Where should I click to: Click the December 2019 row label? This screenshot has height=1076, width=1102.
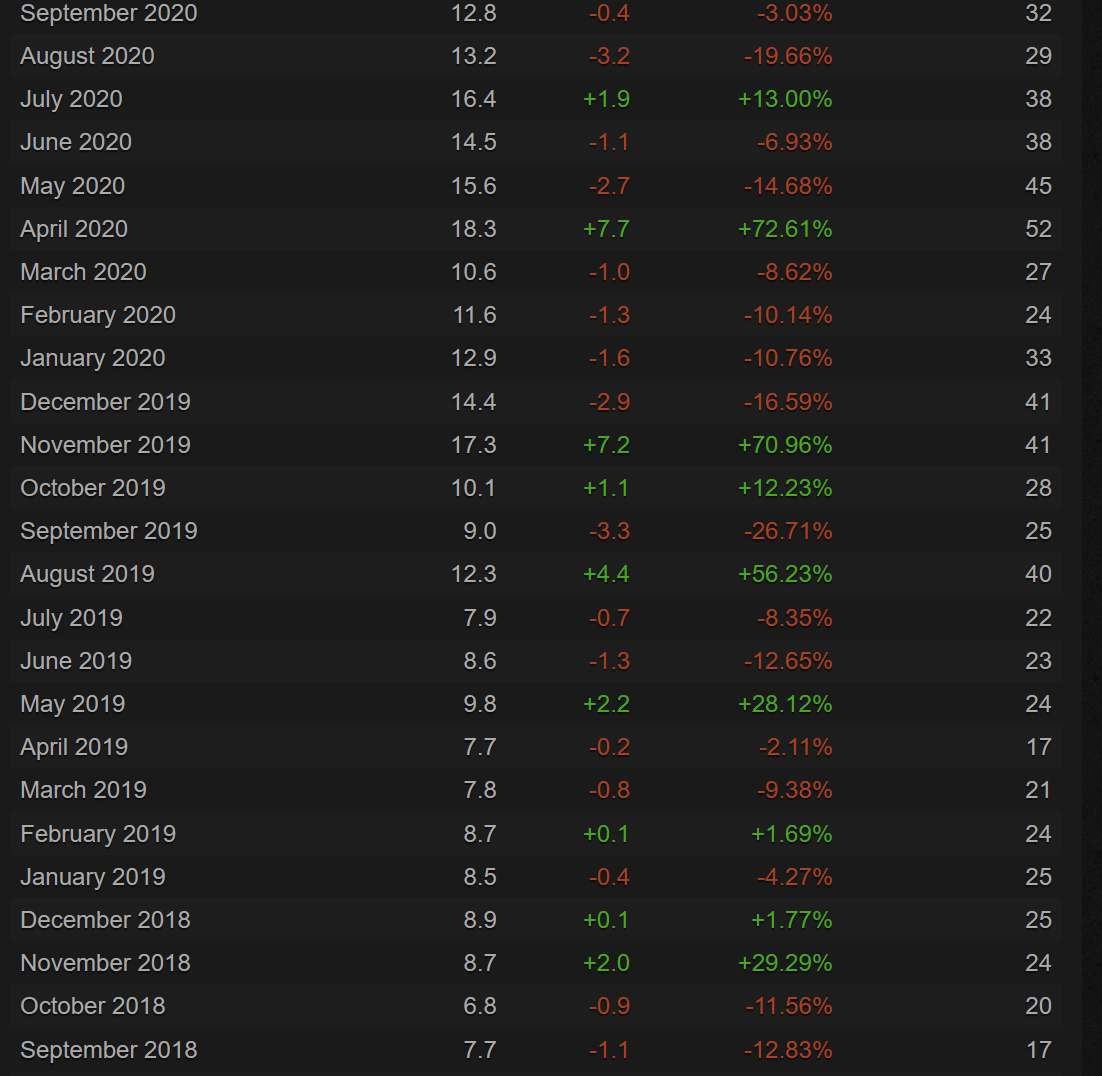pos(105,402)
